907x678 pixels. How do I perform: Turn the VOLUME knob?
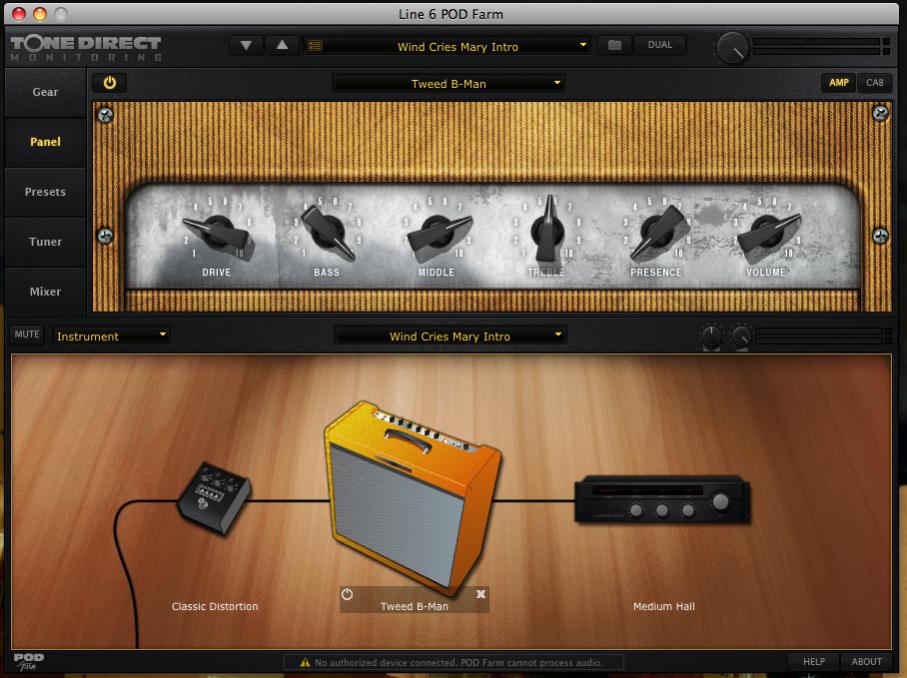769,231
